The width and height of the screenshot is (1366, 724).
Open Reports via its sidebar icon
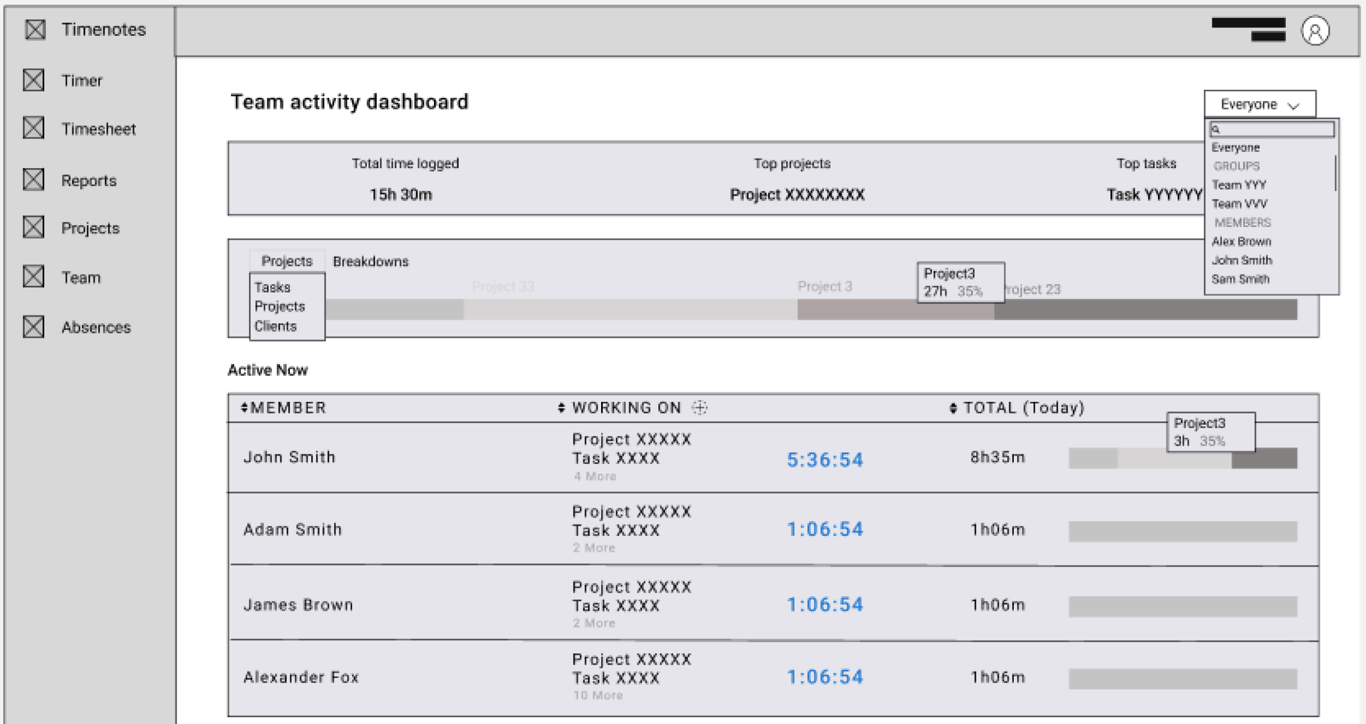(34, 180)
